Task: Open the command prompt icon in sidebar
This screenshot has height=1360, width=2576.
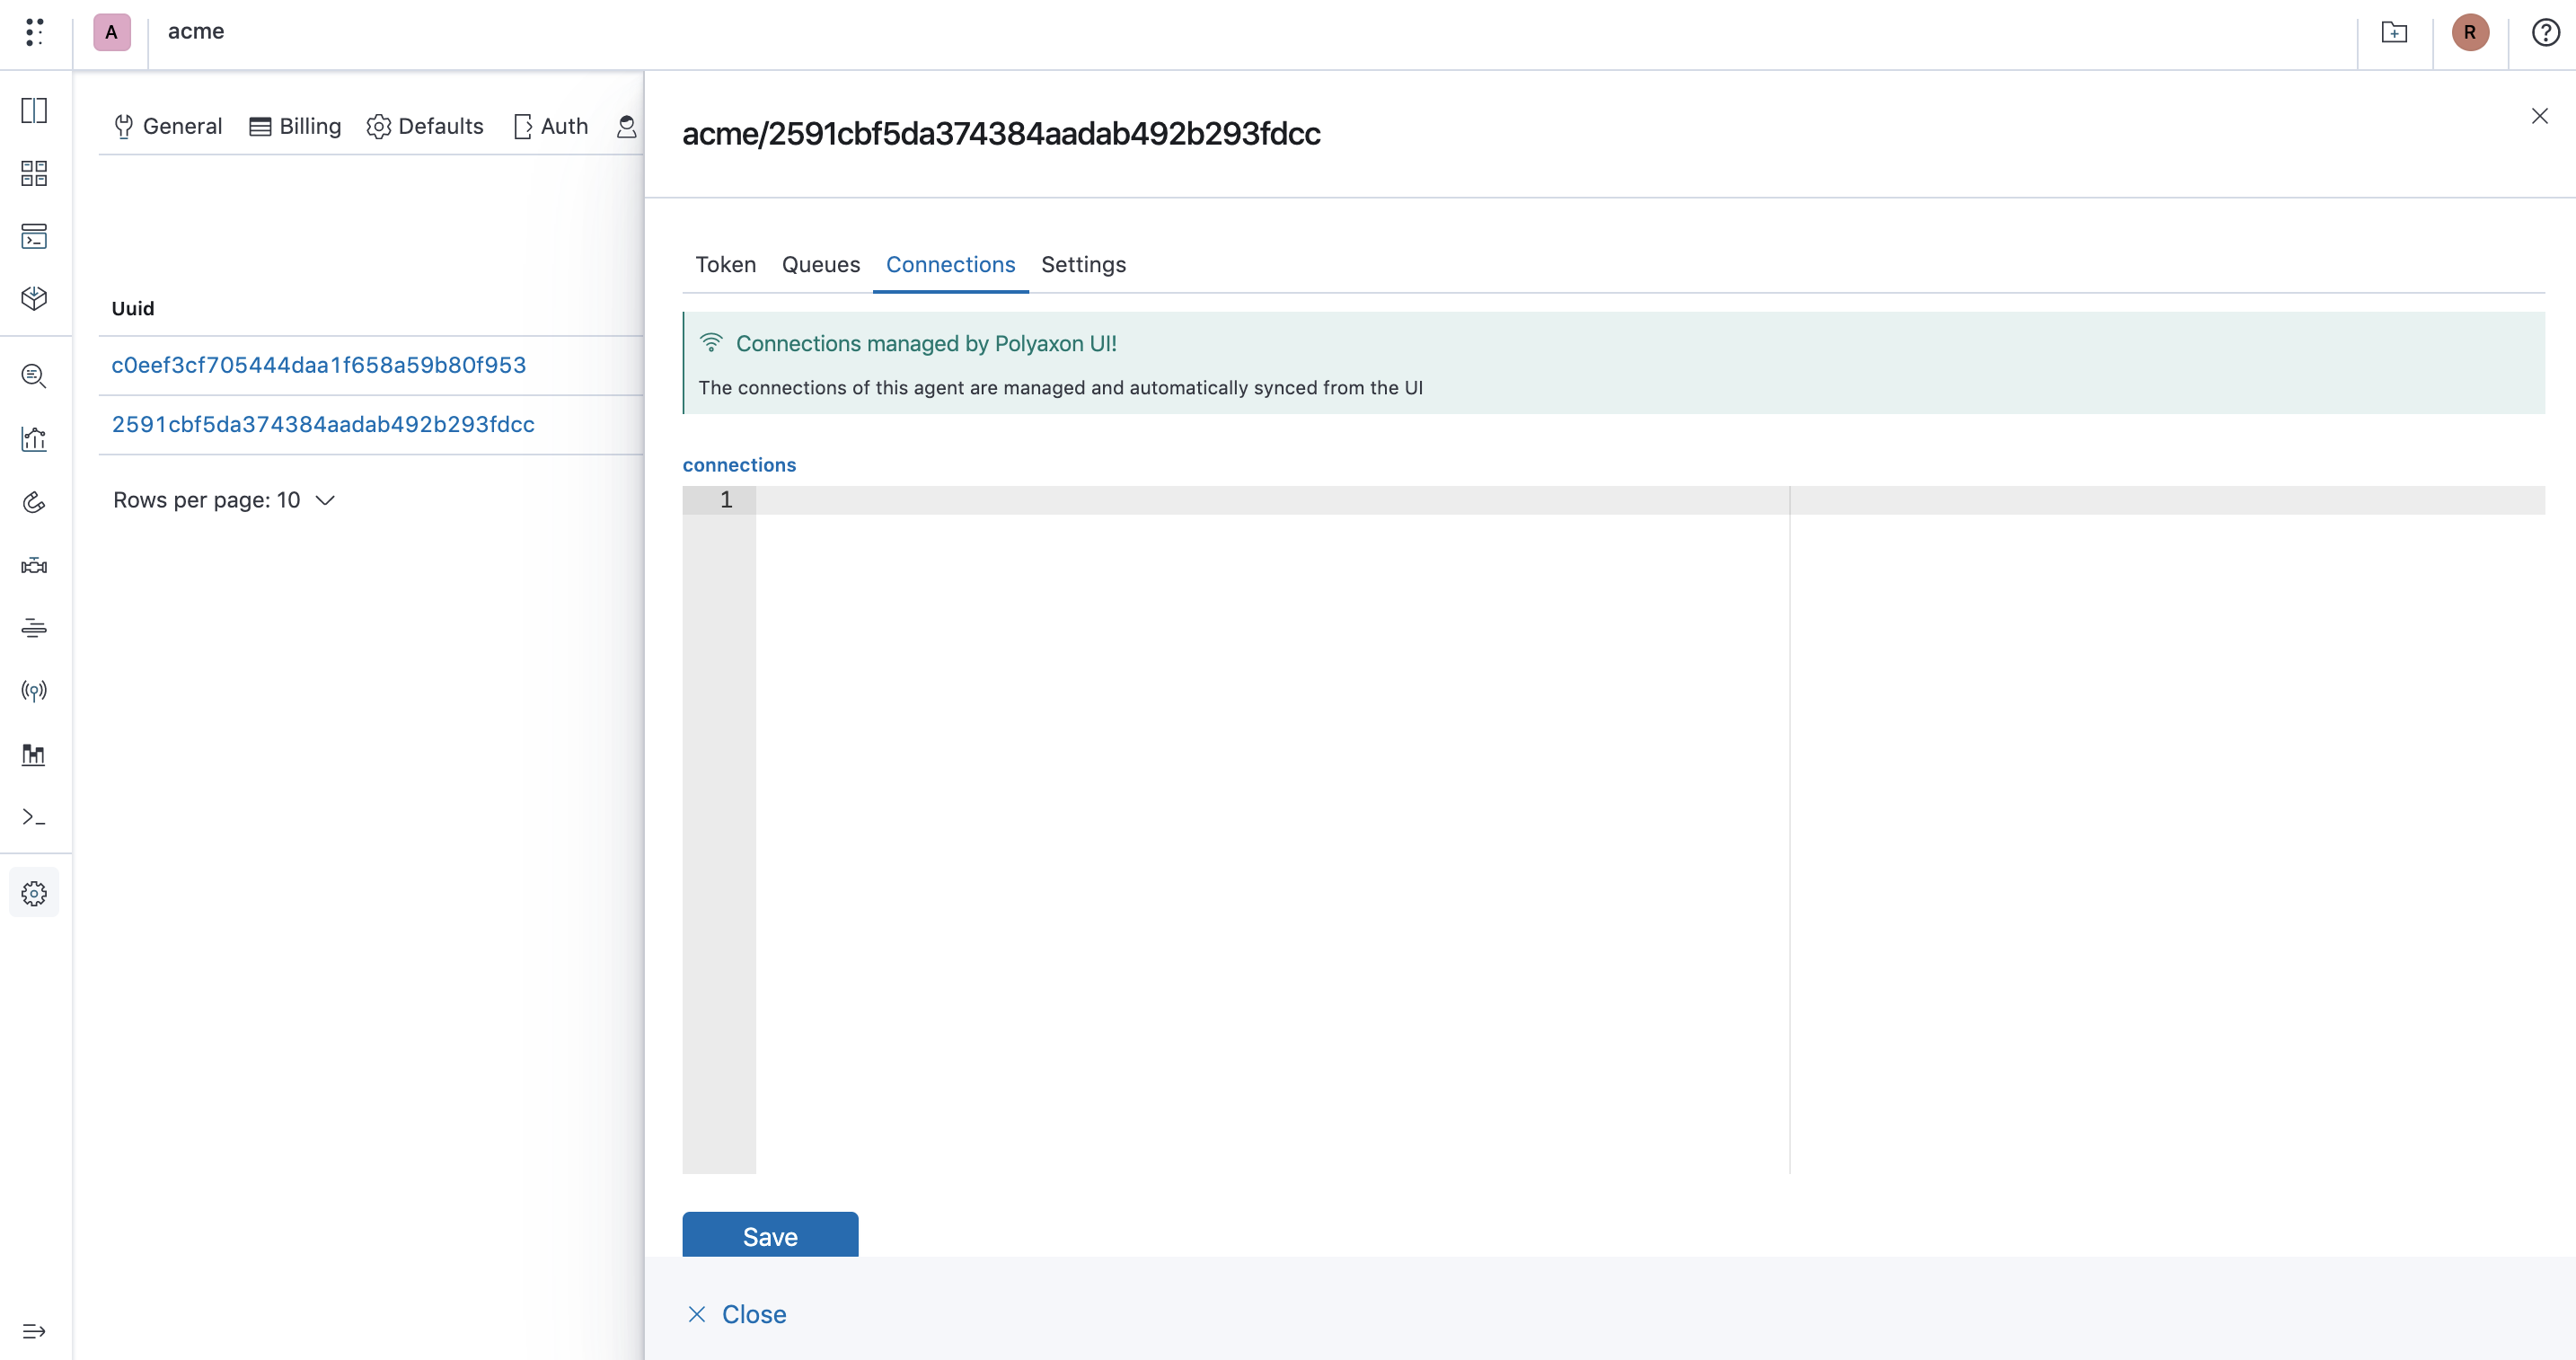Action: click(34, 817)
